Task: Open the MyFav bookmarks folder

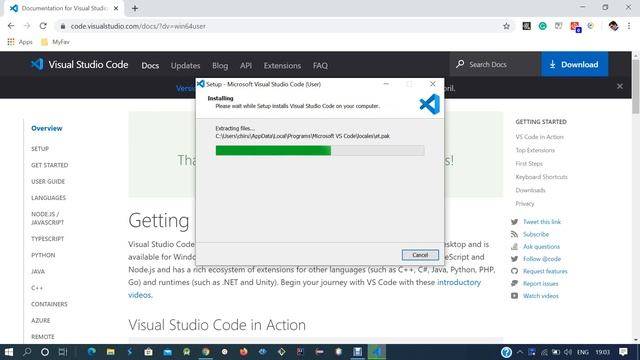Action: tap(56, 42)
